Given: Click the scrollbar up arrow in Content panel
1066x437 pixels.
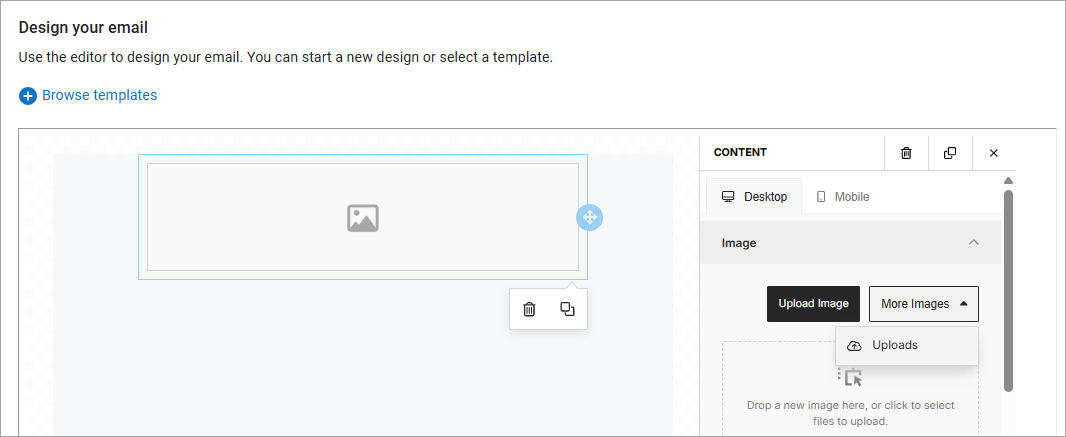Looking at the screenshot, I should click(x=1008, y=180).
